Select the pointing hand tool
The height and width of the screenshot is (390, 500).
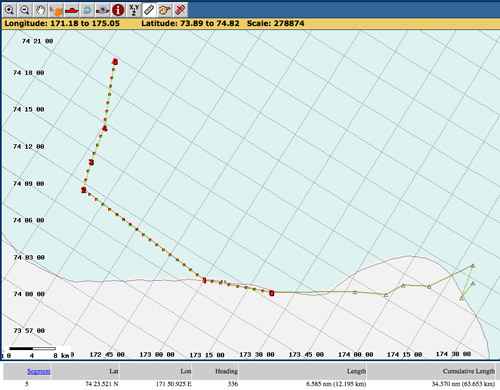[x=165, y=10]
